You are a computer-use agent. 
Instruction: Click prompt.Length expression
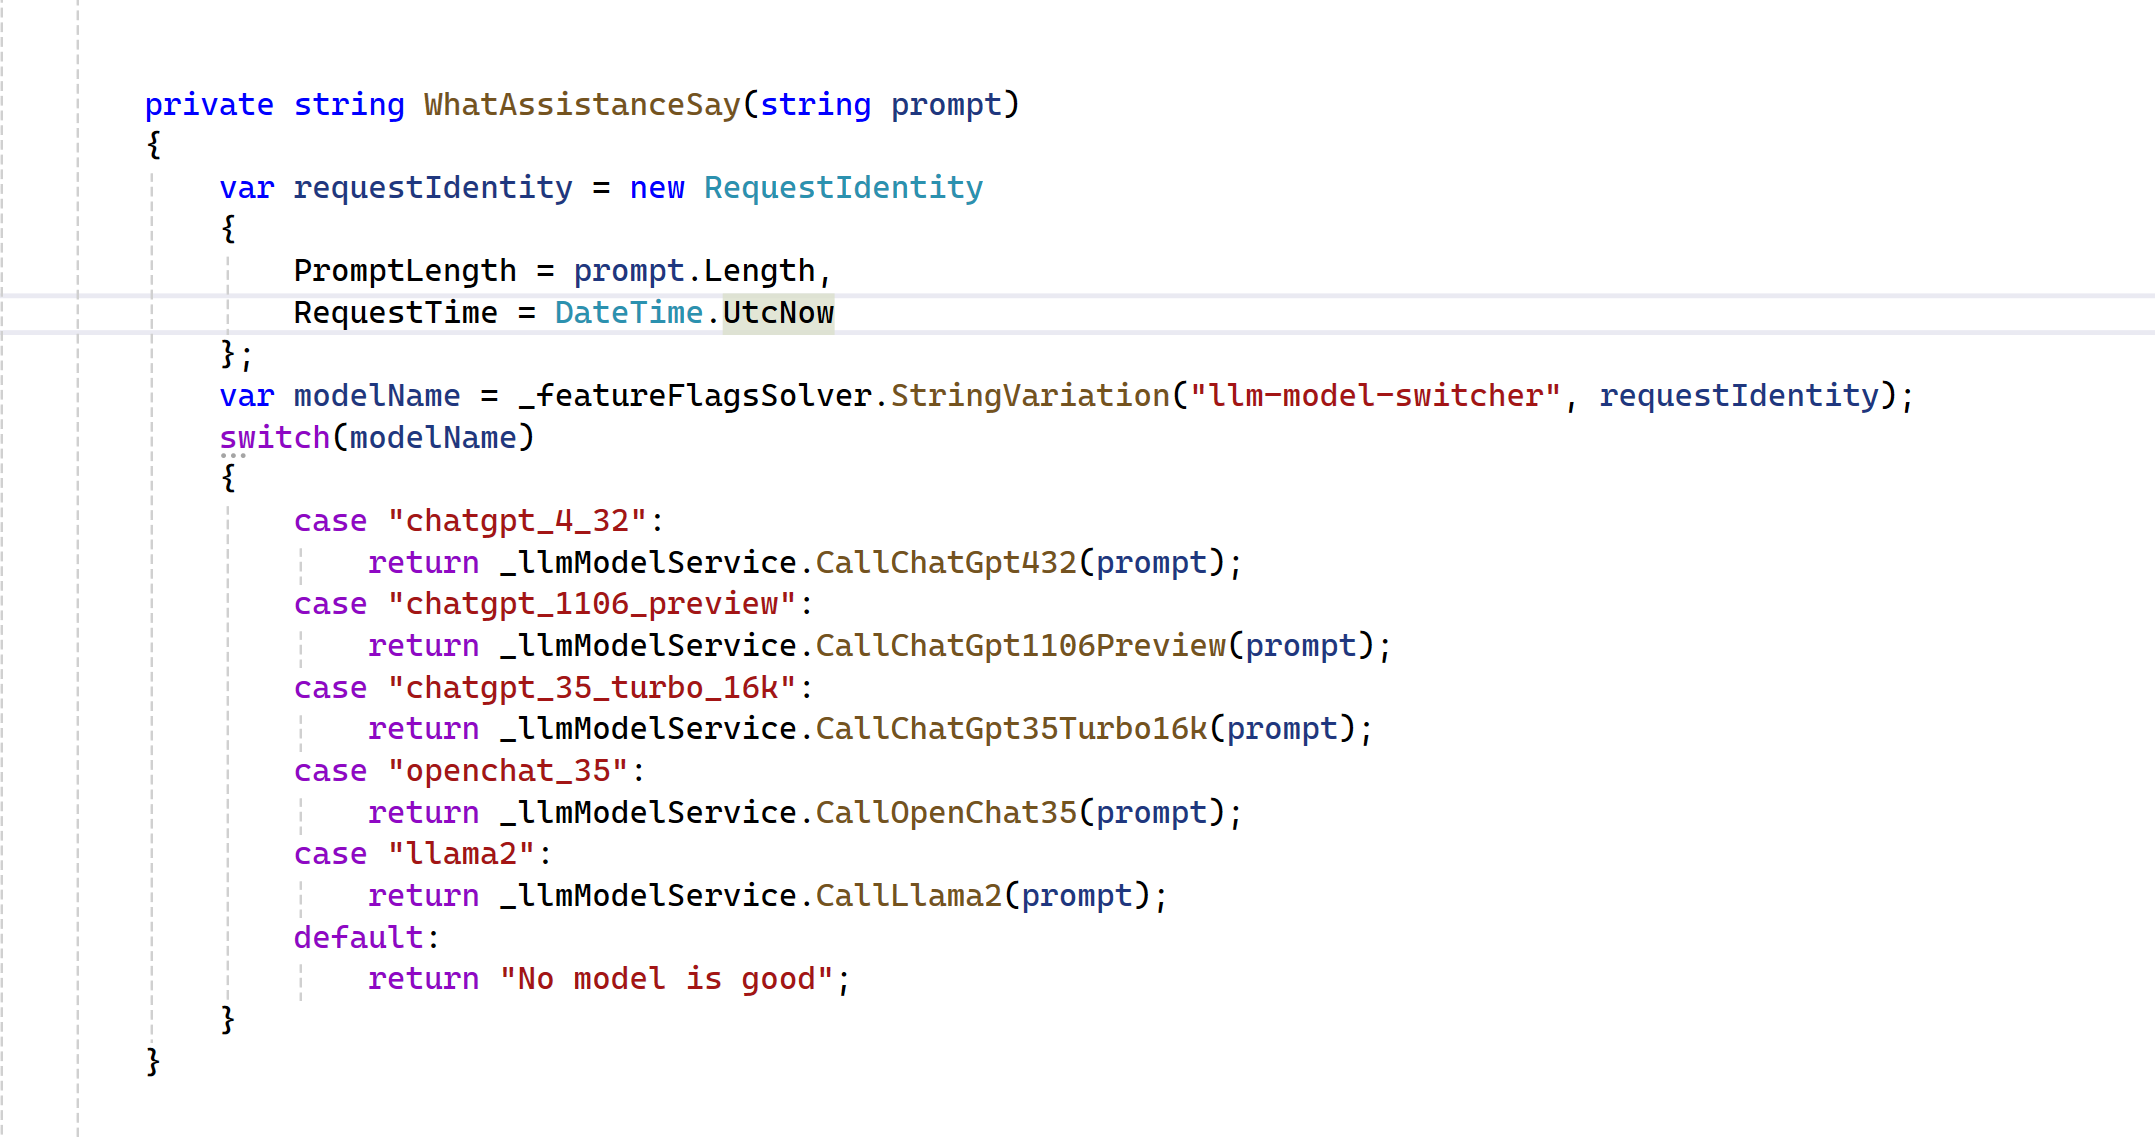[695, 271]
